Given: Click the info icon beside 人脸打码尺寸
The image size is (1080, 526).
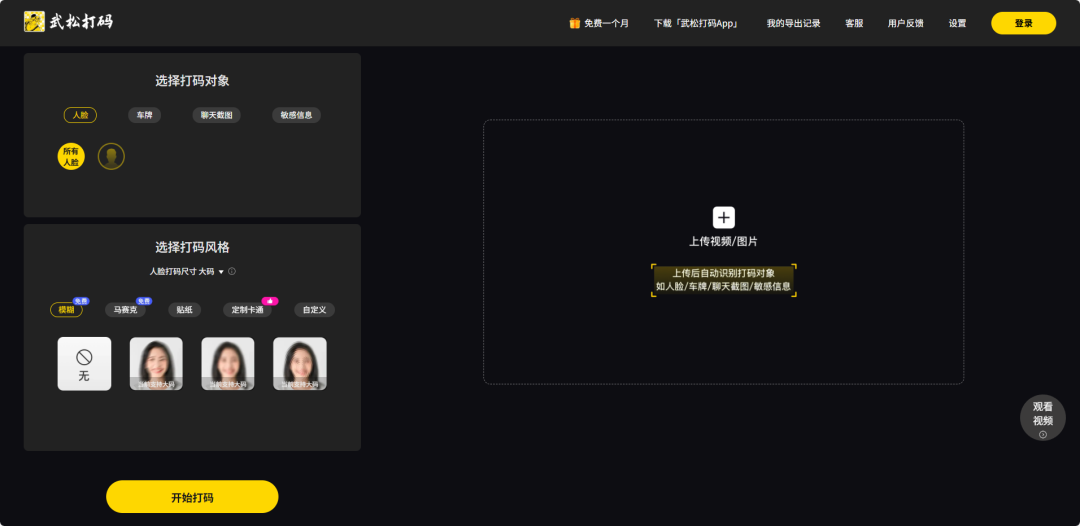Looking at the screenshot, I should pos(232,272).
